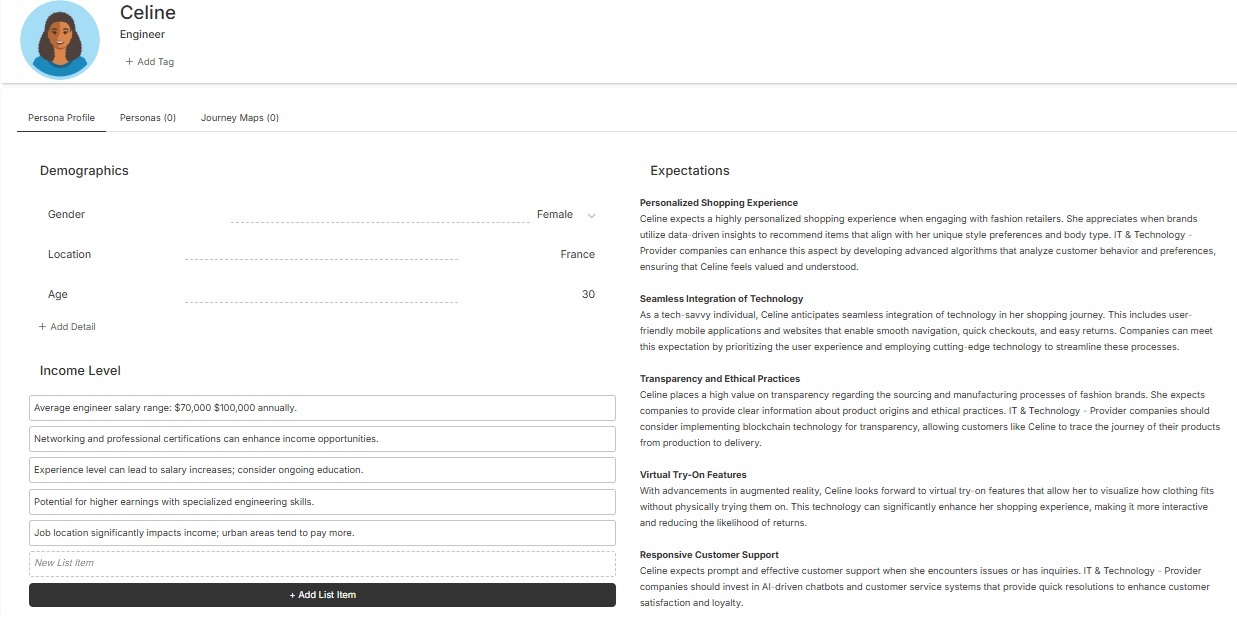This screenshot has width=1237, height=624.
Task: Click the persona name Celine
Action: click(148, 13)
